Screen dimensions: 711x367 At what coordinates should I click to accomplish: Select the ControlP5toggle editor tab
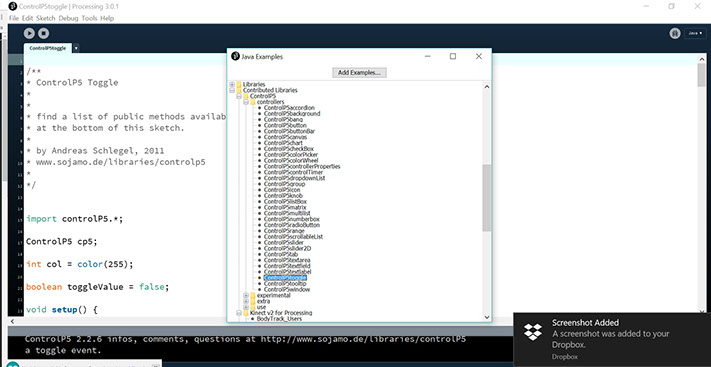tap(48, 48)
